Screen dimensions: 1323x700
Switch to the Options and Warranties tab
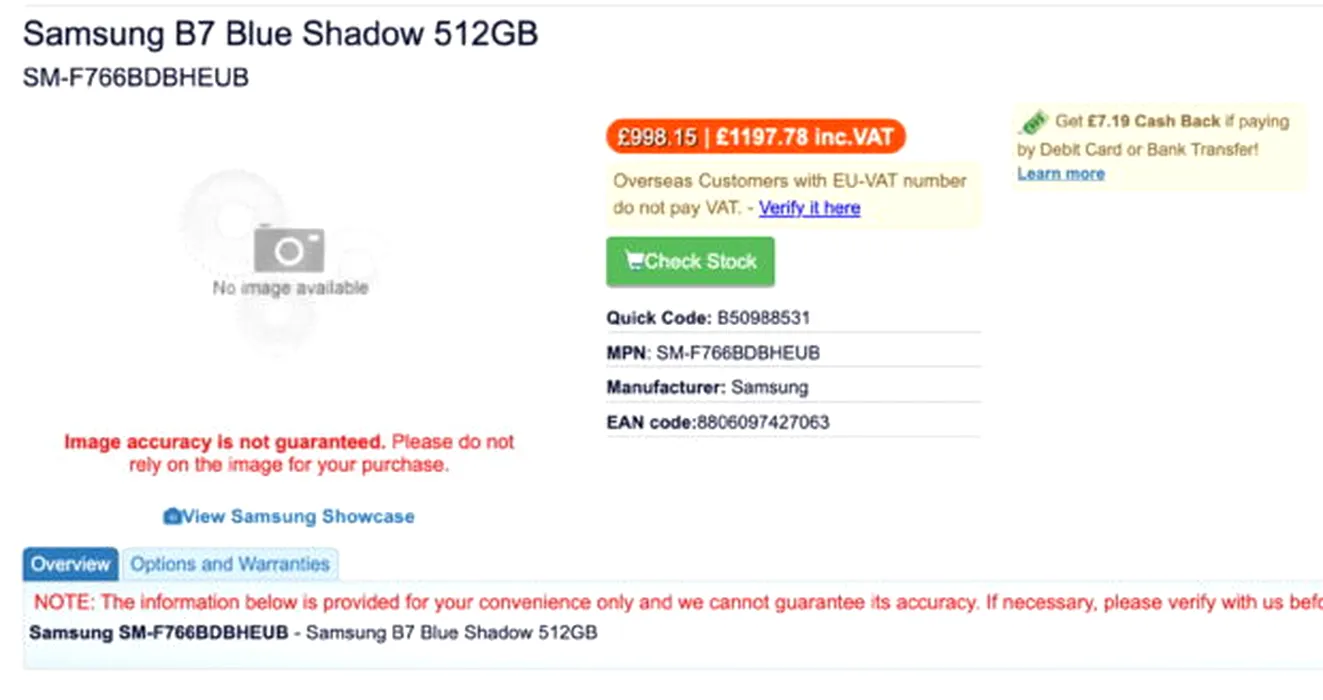[230, 564]
